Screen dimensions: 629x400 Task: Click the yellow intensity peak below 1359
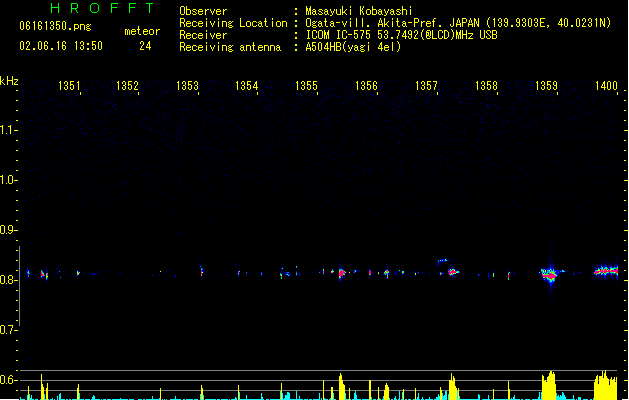(x=549, y=386)
